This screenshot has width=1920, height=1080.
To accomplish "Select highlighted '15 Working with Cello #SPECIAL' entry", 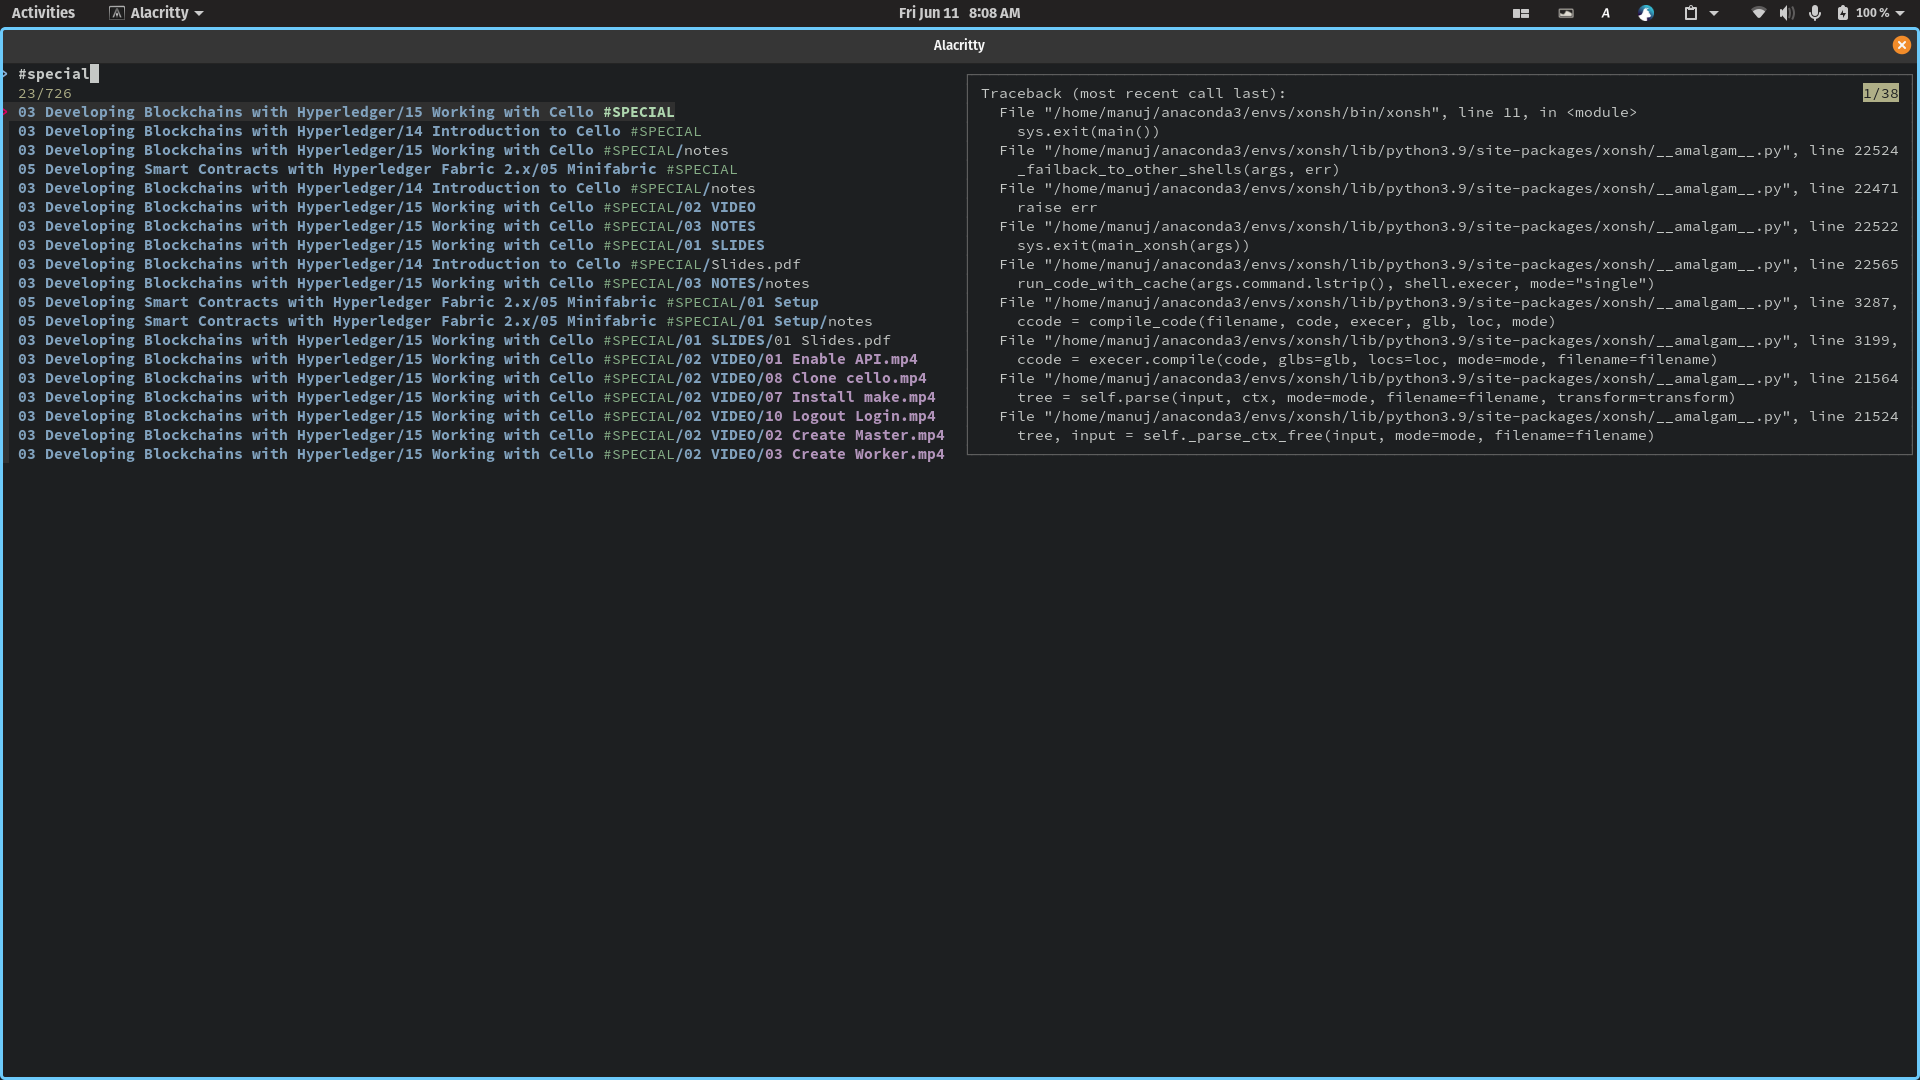I will (346, 112).
